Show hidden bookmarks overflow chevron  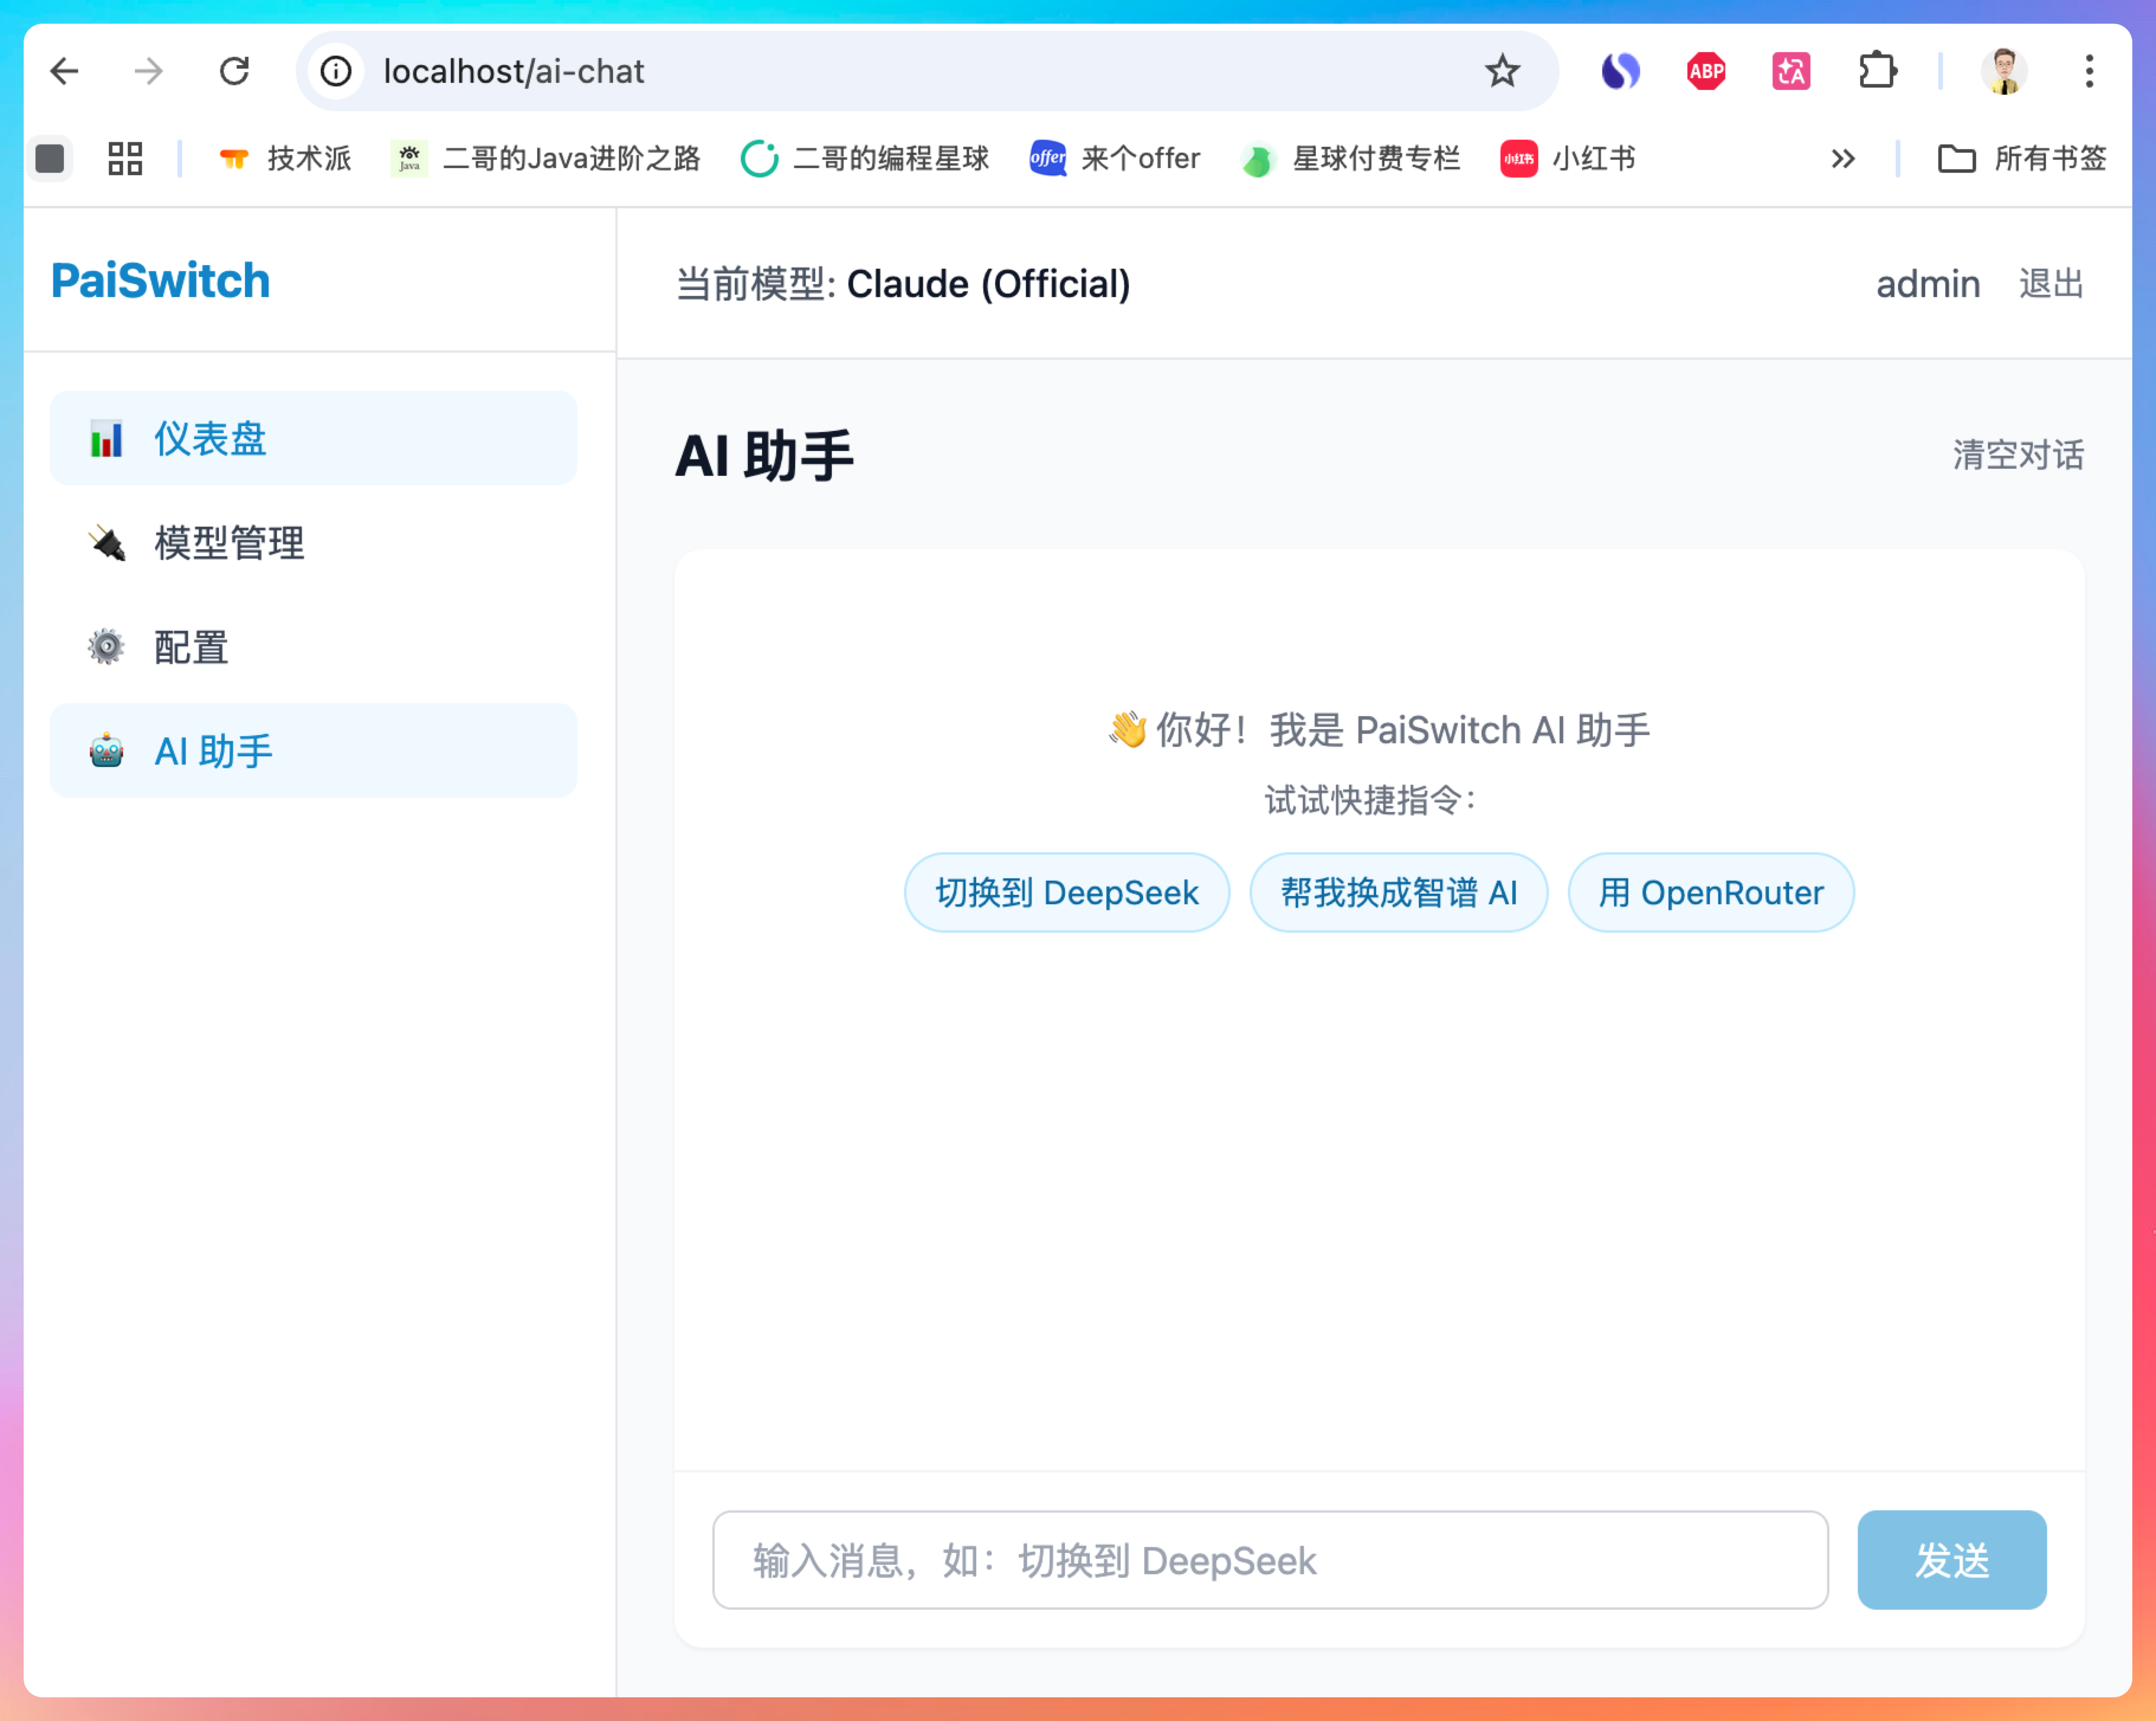pos(1842,158)
